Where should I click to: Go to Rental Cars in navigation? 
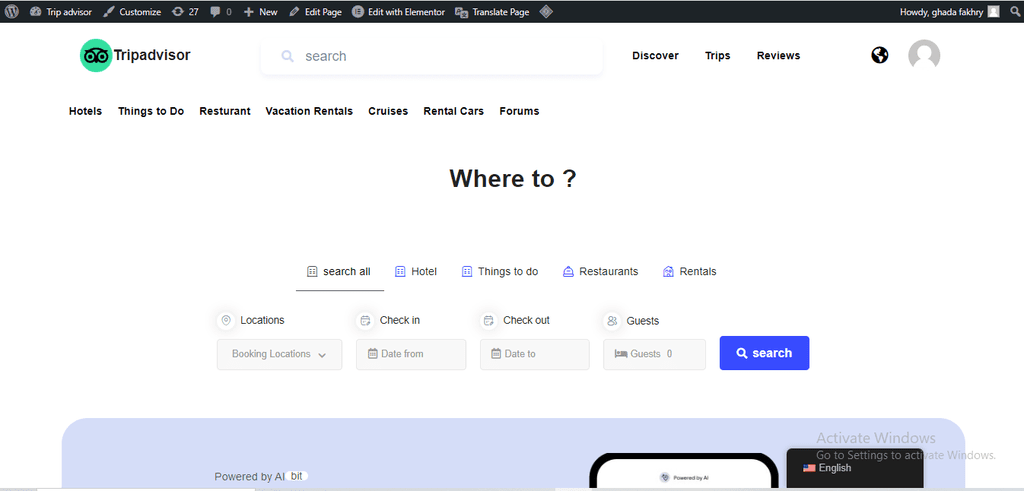coord(453,111)
